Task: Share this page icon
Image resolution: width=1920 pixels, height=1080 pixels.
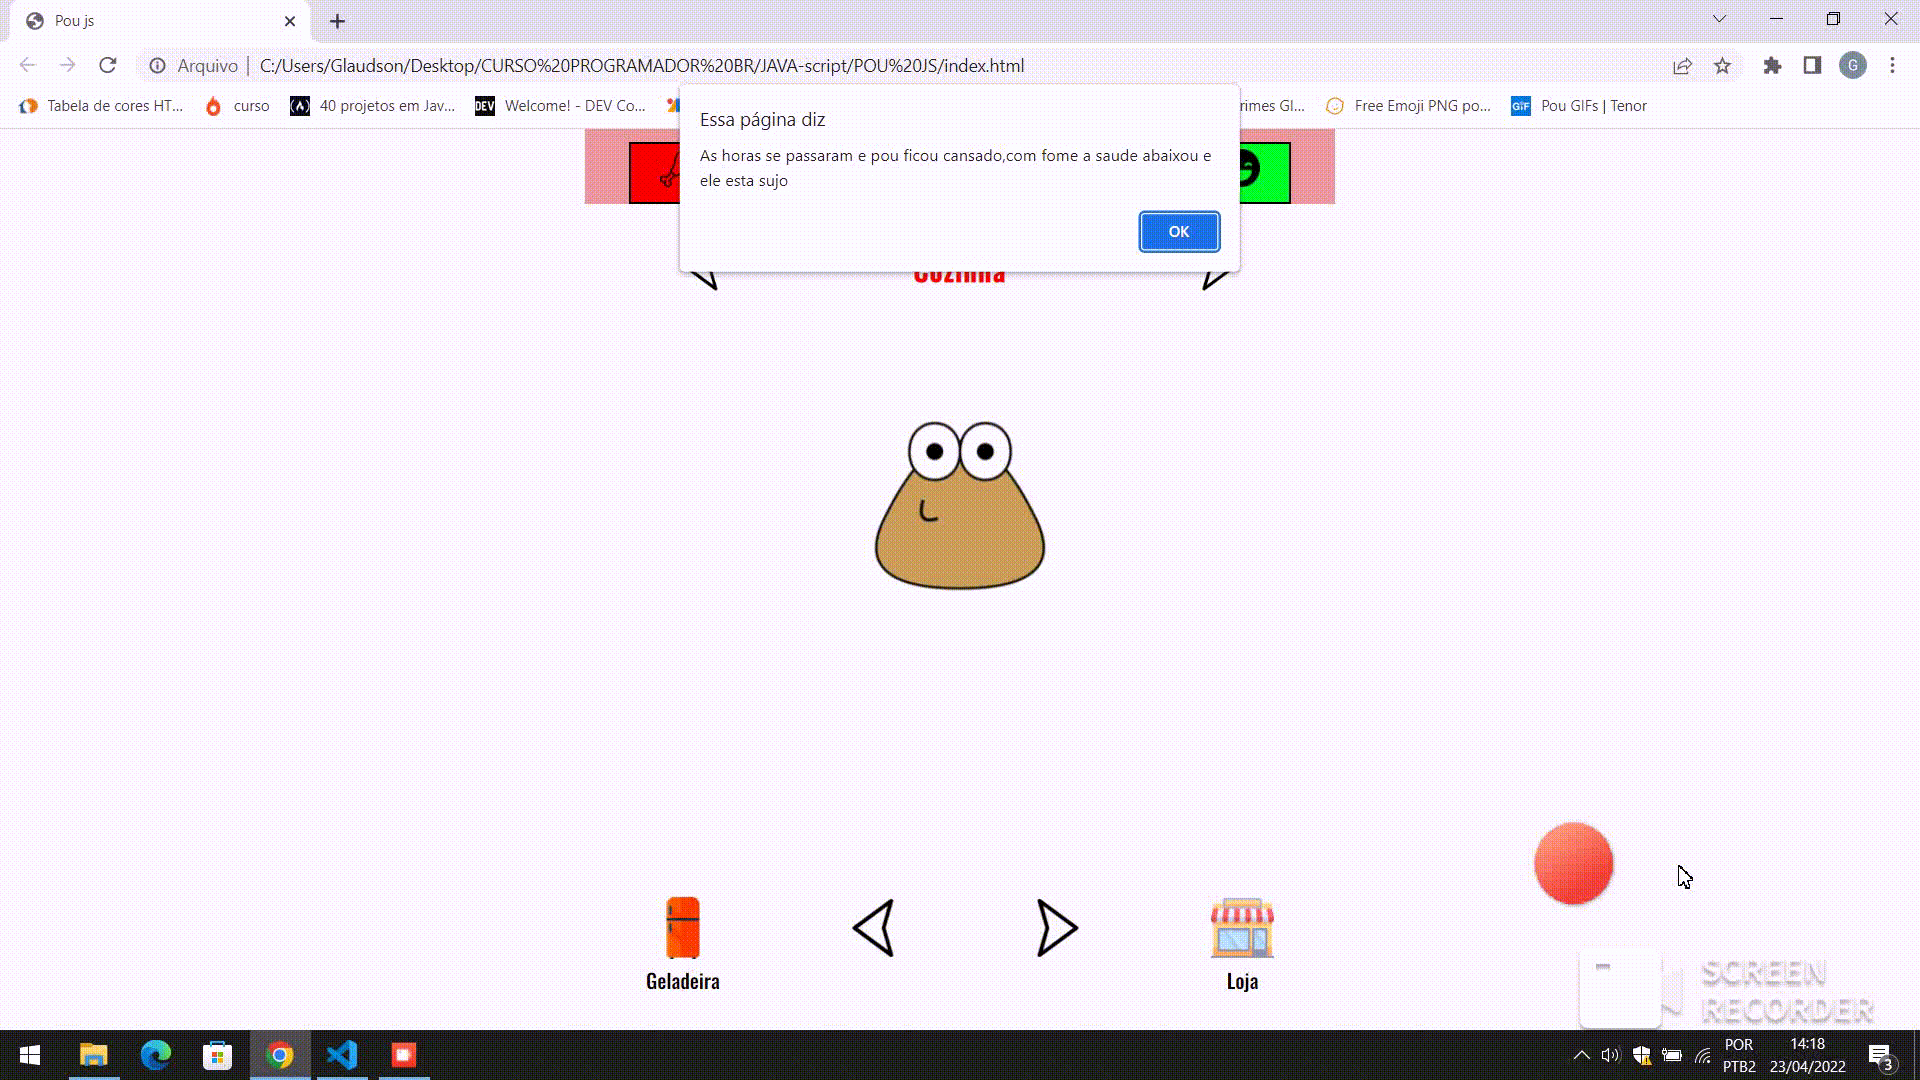Action: pos(1682,66)
